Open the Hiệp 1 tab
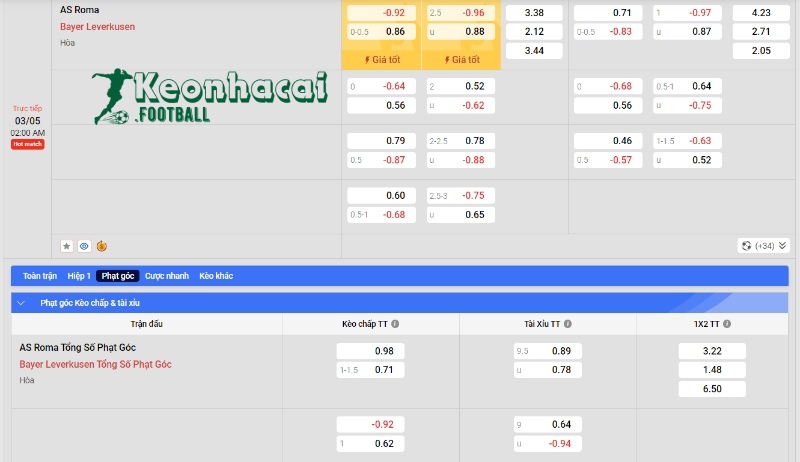 [79, 275]
